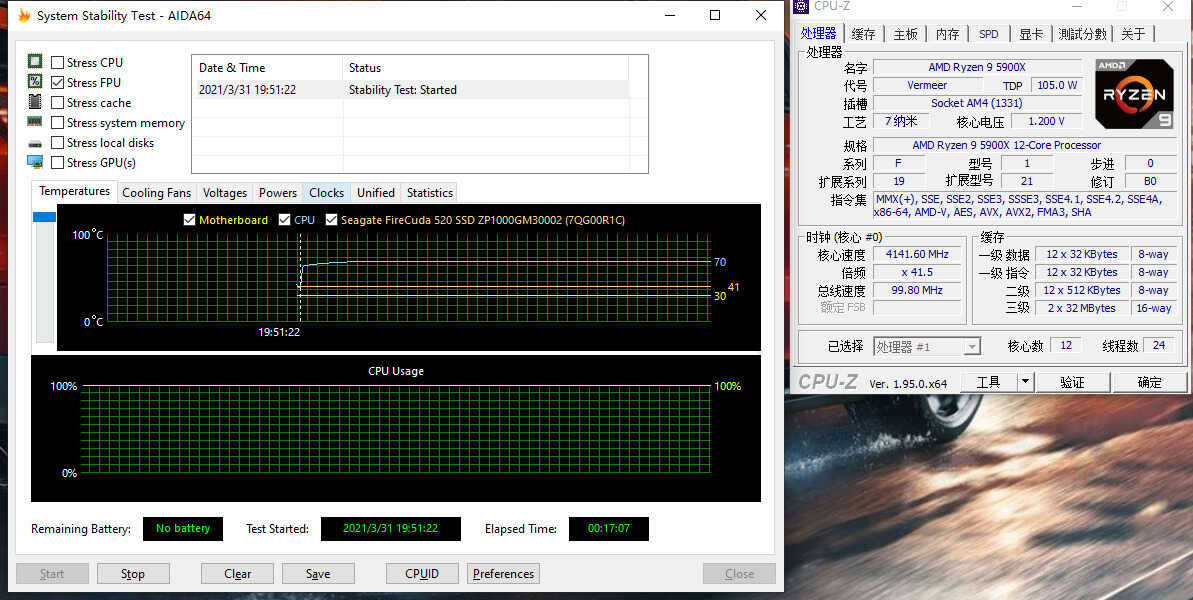Open the 显卡 tab in CPU-Z
The width and height of the screenshot is (1193, 600).
click(1031, 34)
